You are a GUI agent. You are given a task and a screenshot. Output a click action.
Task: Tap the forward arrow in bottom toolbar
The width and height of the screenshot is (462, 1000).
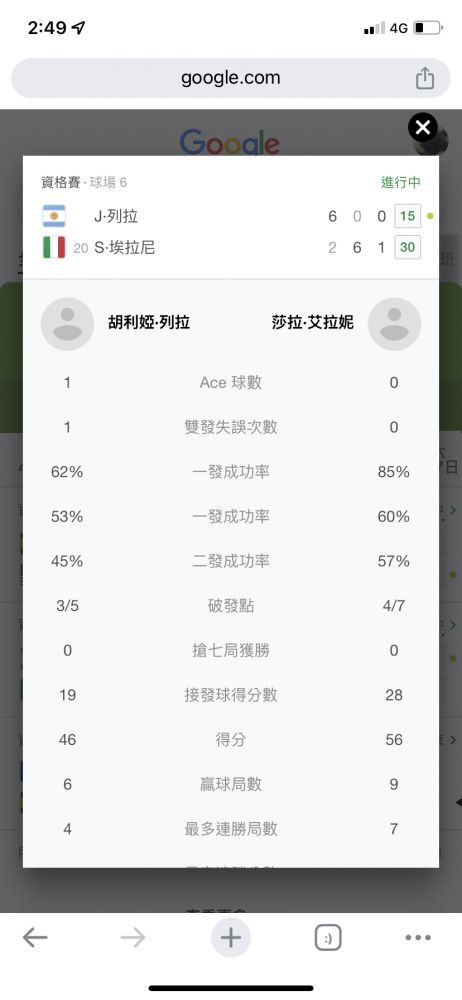coord(133,937)
